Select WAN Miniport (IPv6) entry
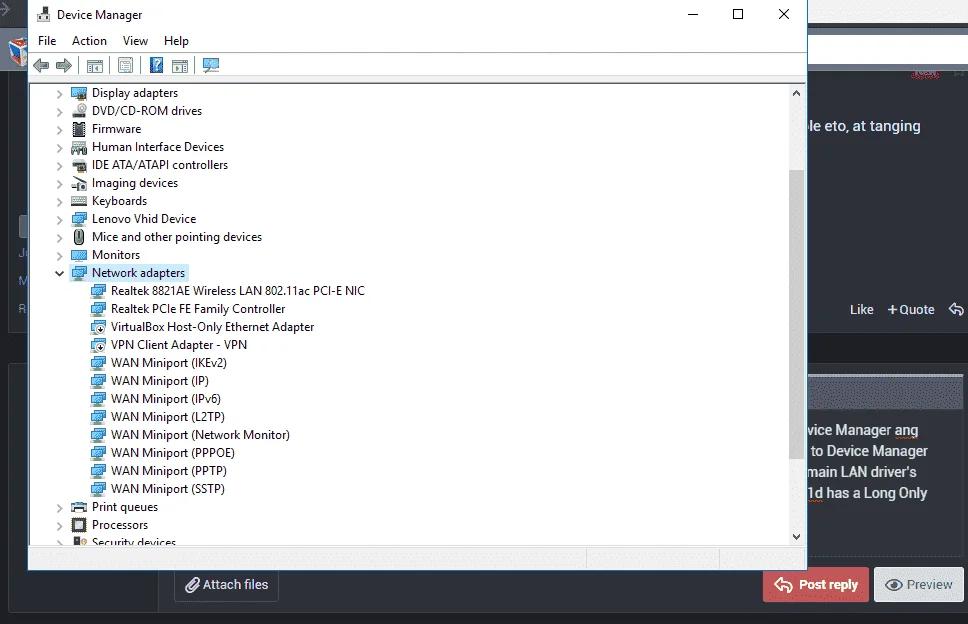Image resolution: width=968 pixels, height=624 pixels. (x=165, y=399)
